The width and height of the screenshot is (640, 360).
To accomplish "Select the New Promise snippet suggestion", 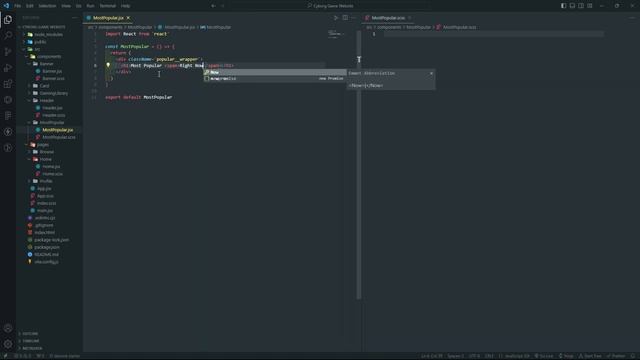I will coord(275,78).
